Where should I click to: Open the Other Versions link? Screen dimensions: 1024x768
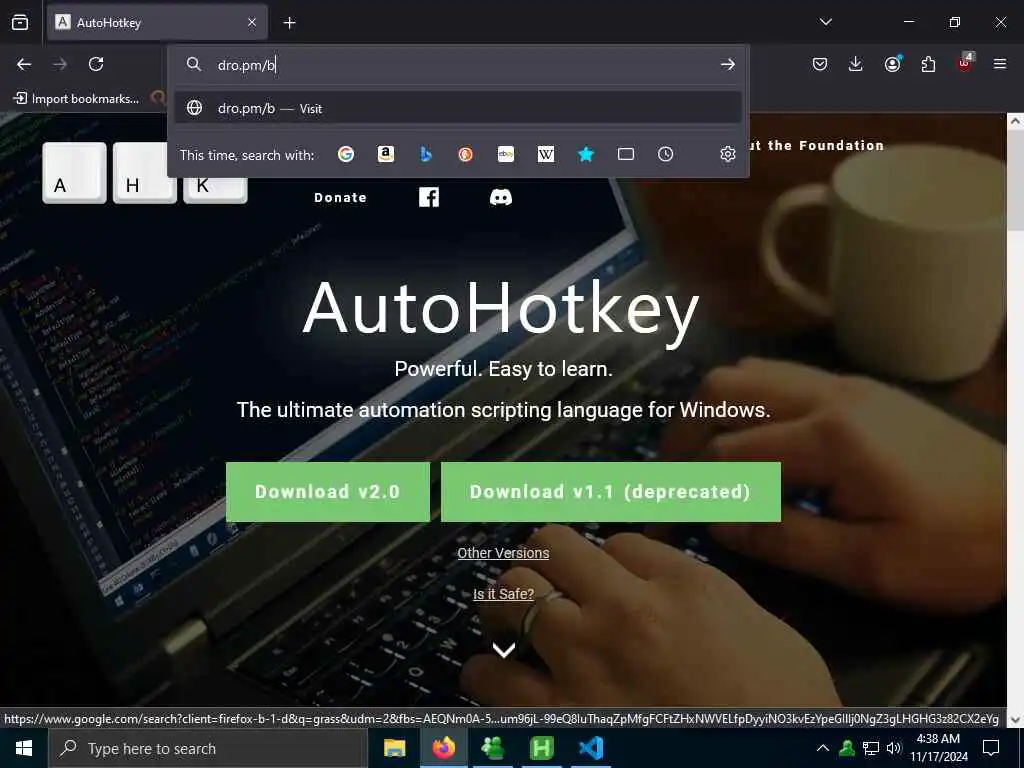(x=503, y=553)
